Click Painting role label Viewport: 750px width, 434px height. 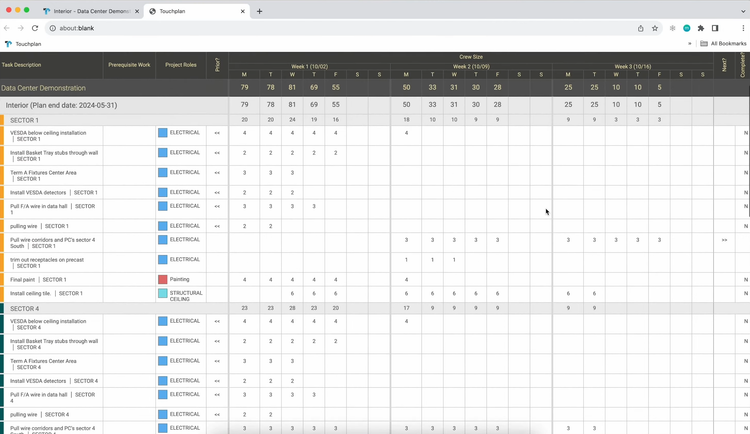tap(179, 279)
